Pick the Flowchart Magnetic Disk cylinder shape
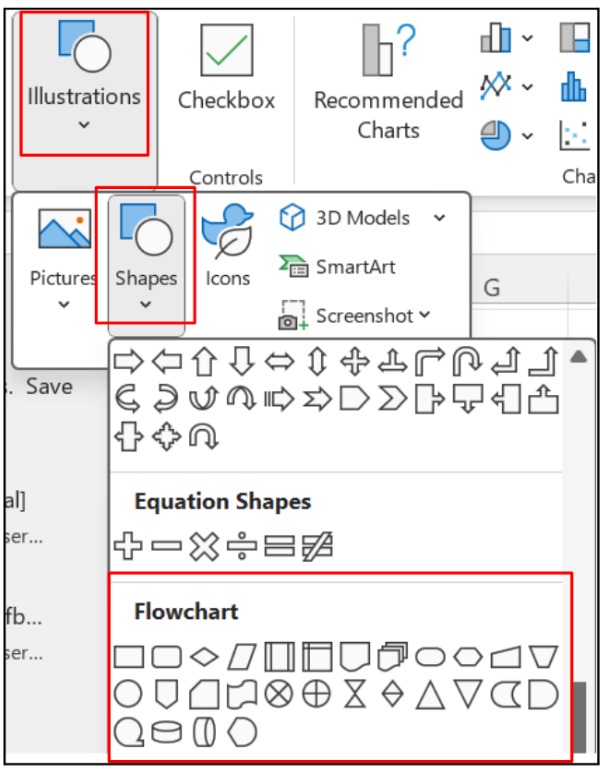 pyautogui.click(x=166, y=733)
